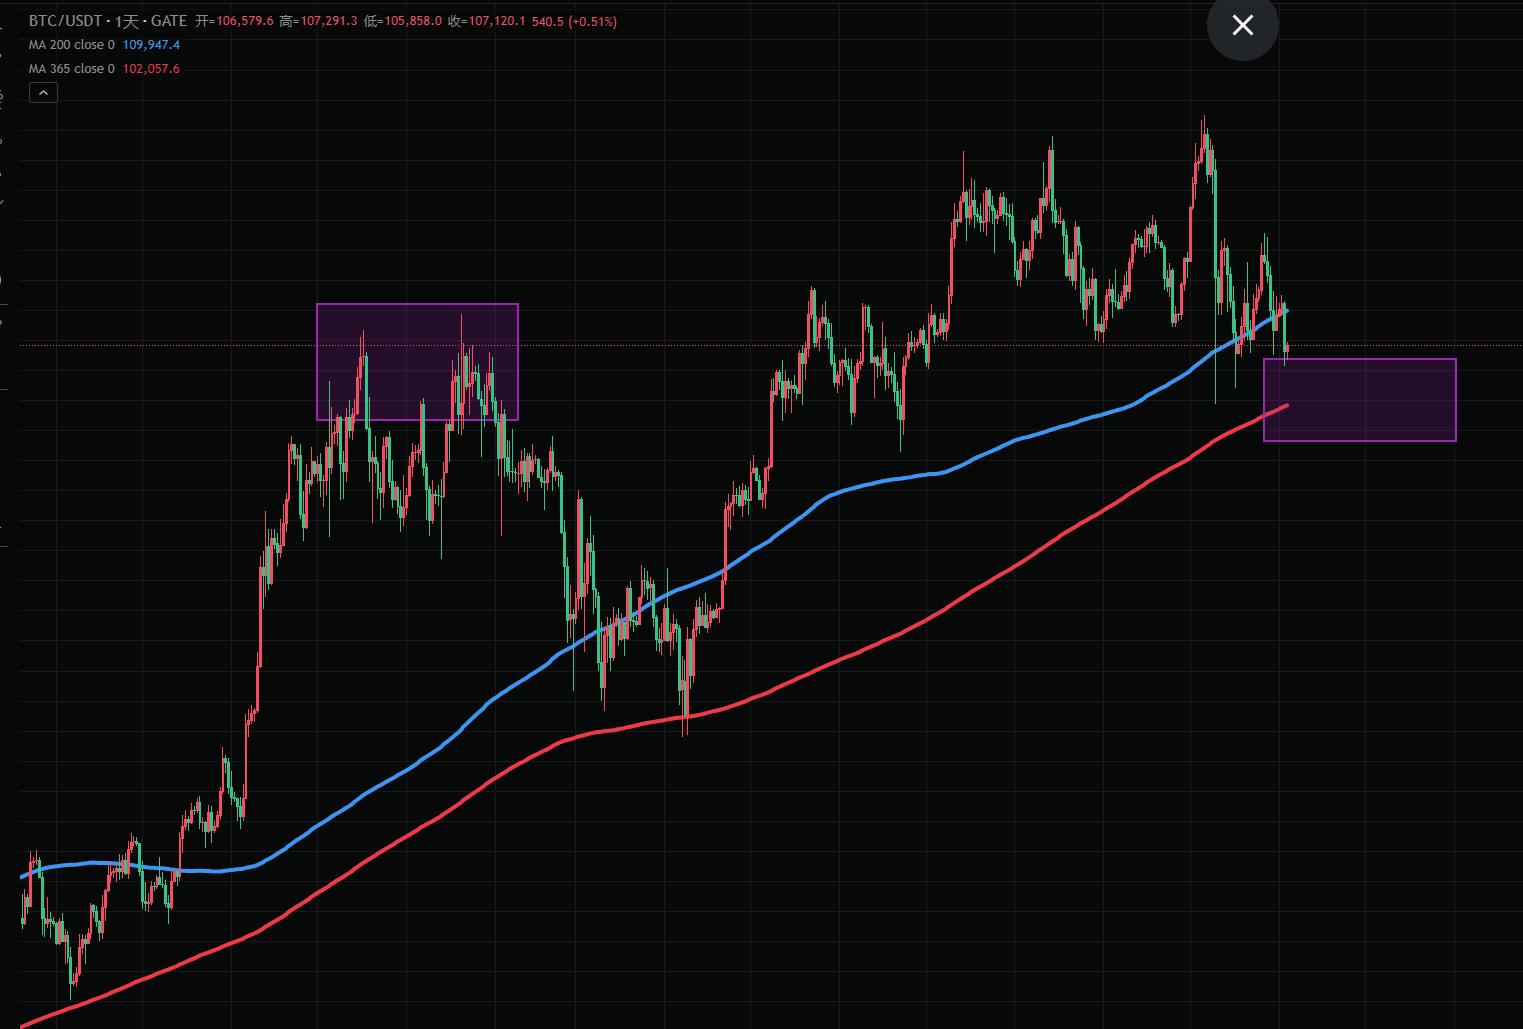The image size is (1523, 1029).
Task: Select the MA 365 close indicator legend
Action: point(71,69)
